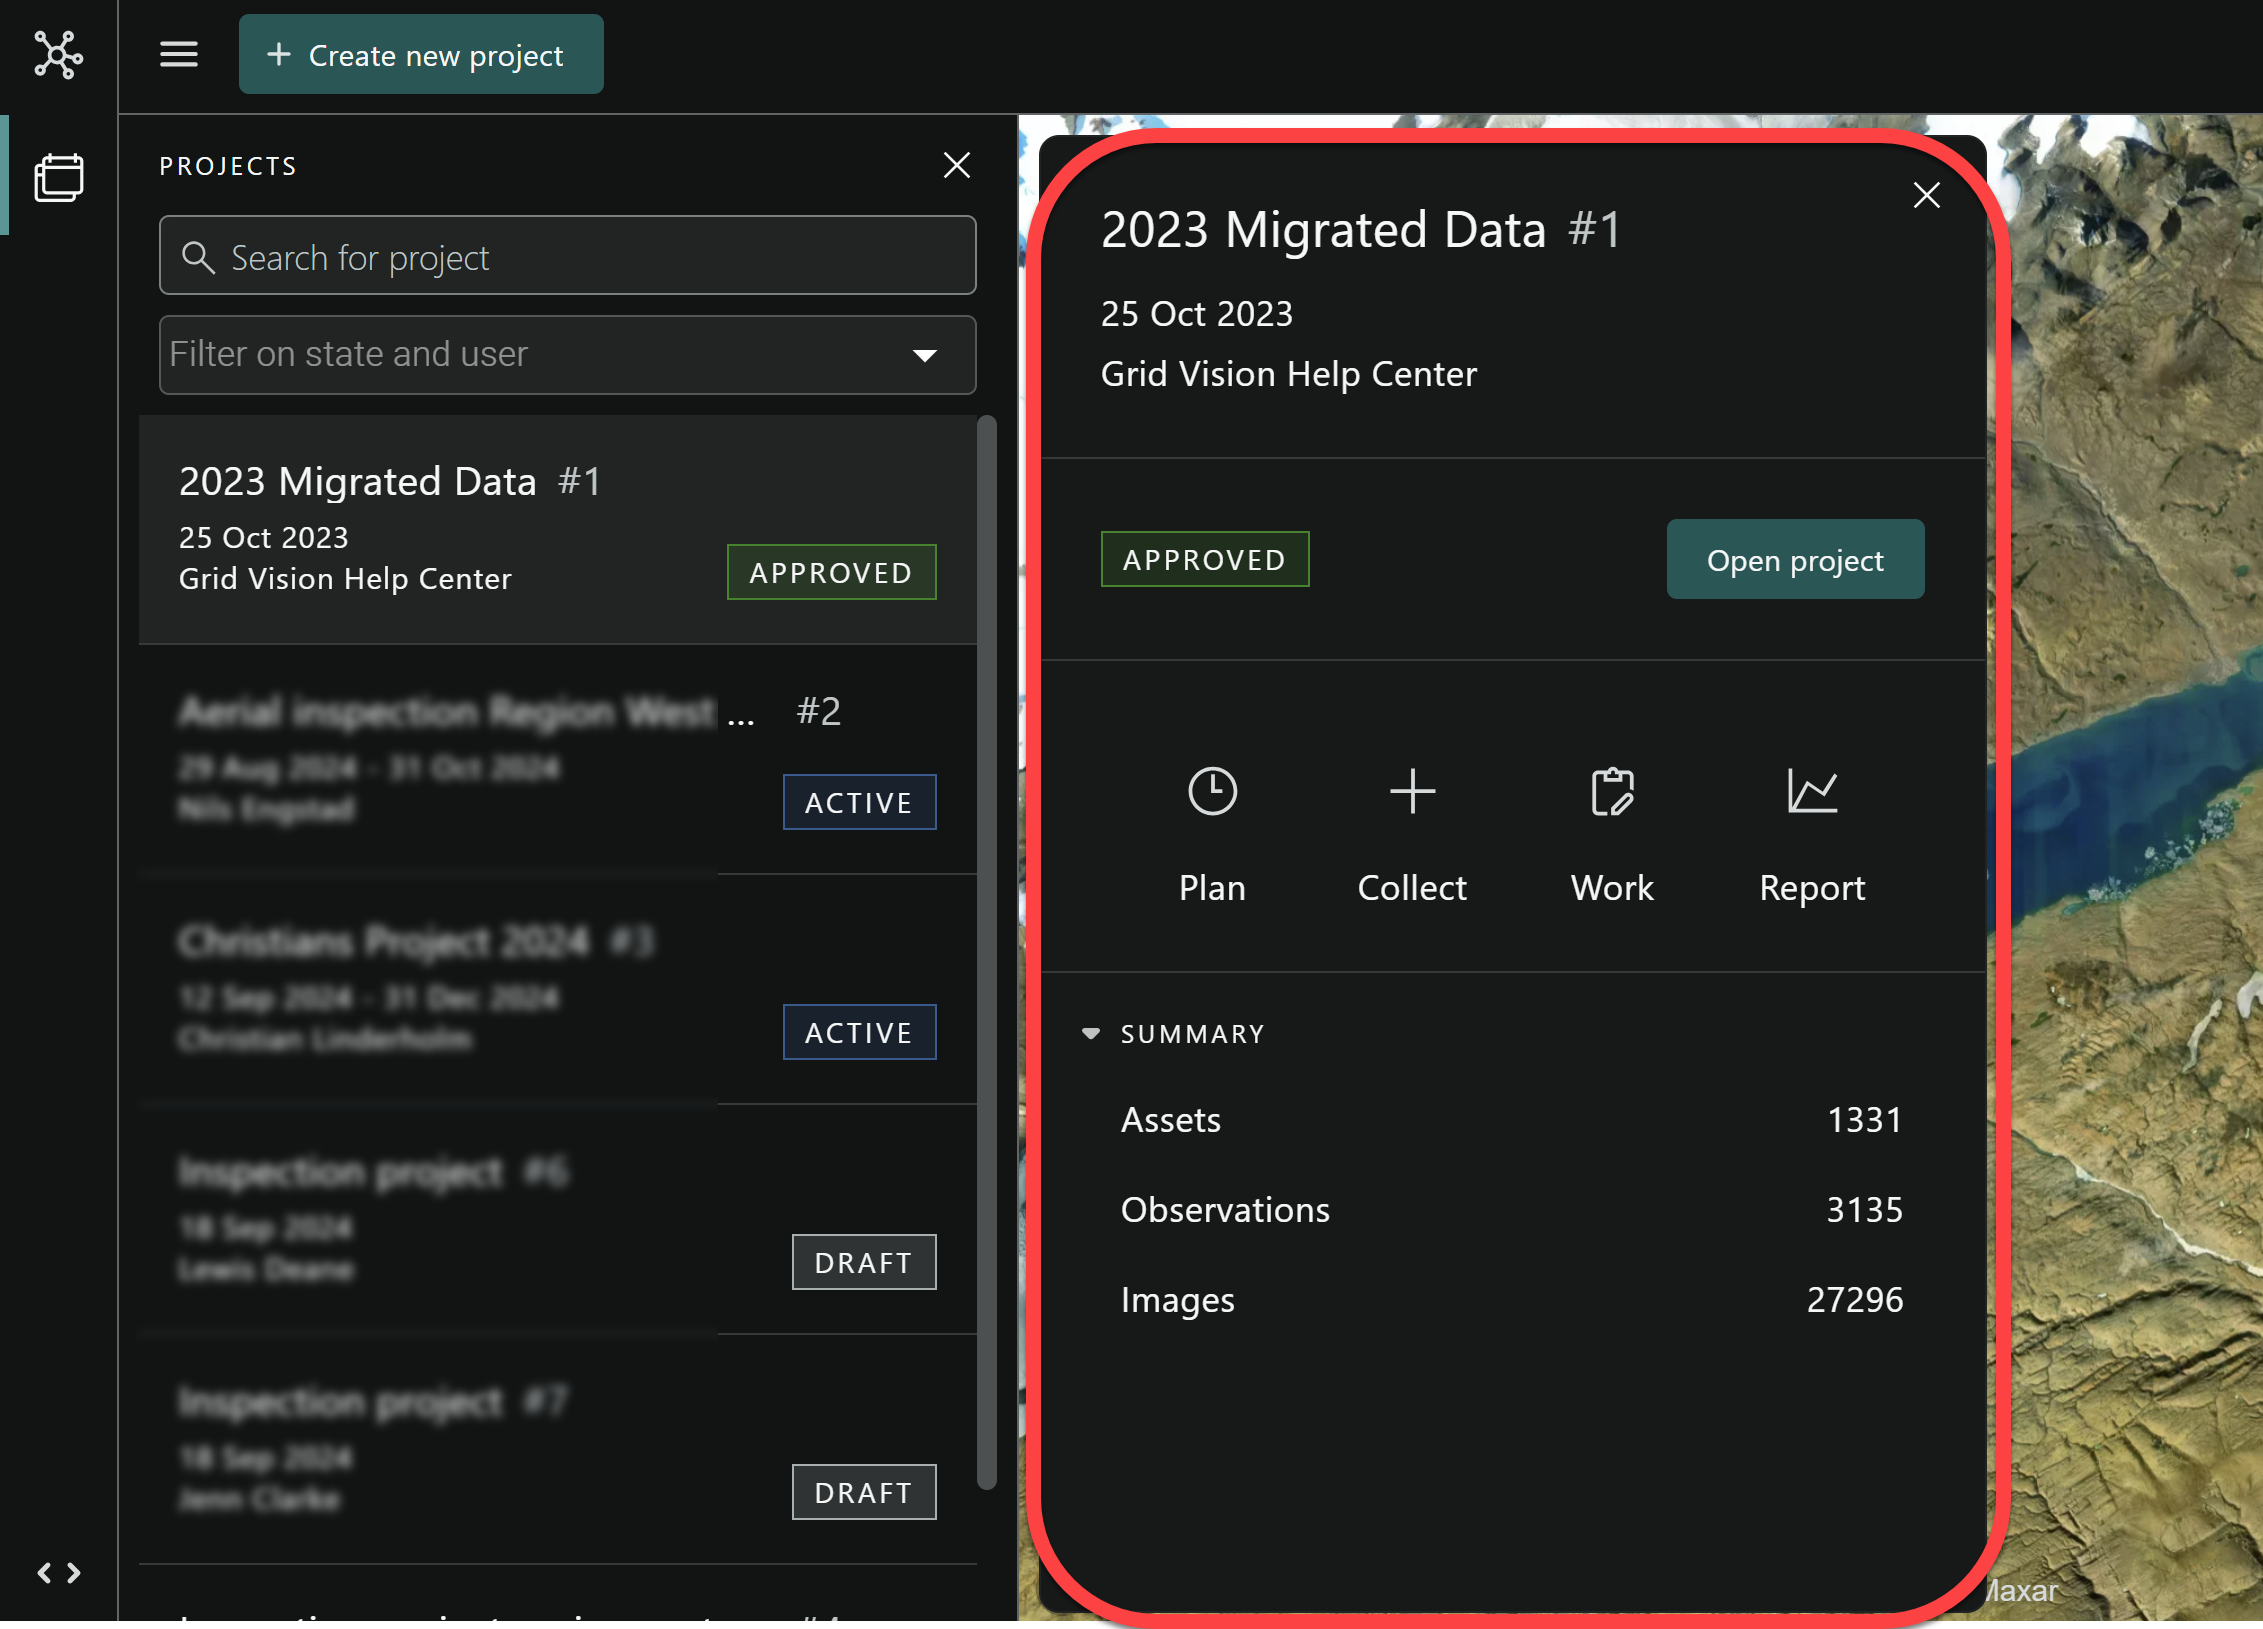Click the Collect plus icon
Image resolution: width=2263 pixels, height=1629 pixels.
(x=1411, y=792)
